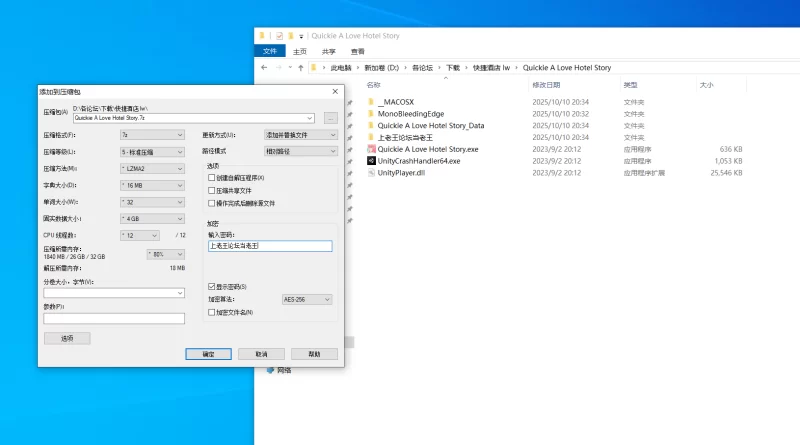The width and height of the screenshot is (800, 445).
Task: Enable 加密文件名 checkbox
Action: [x=211, y=312]
